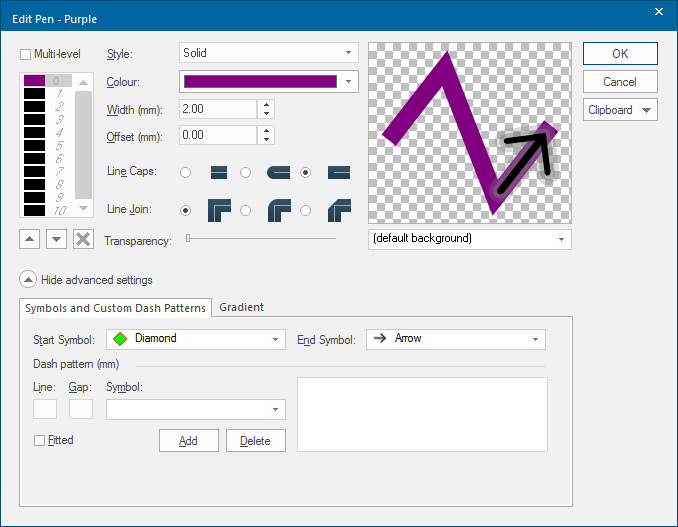
Task: Select level number 10 in list
Action: tap(60, 211)
